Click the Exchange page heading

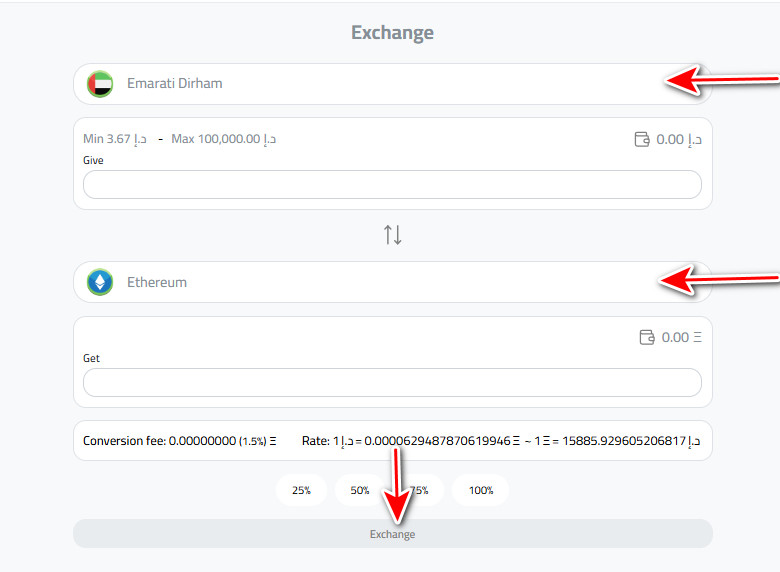click(392, 33)
